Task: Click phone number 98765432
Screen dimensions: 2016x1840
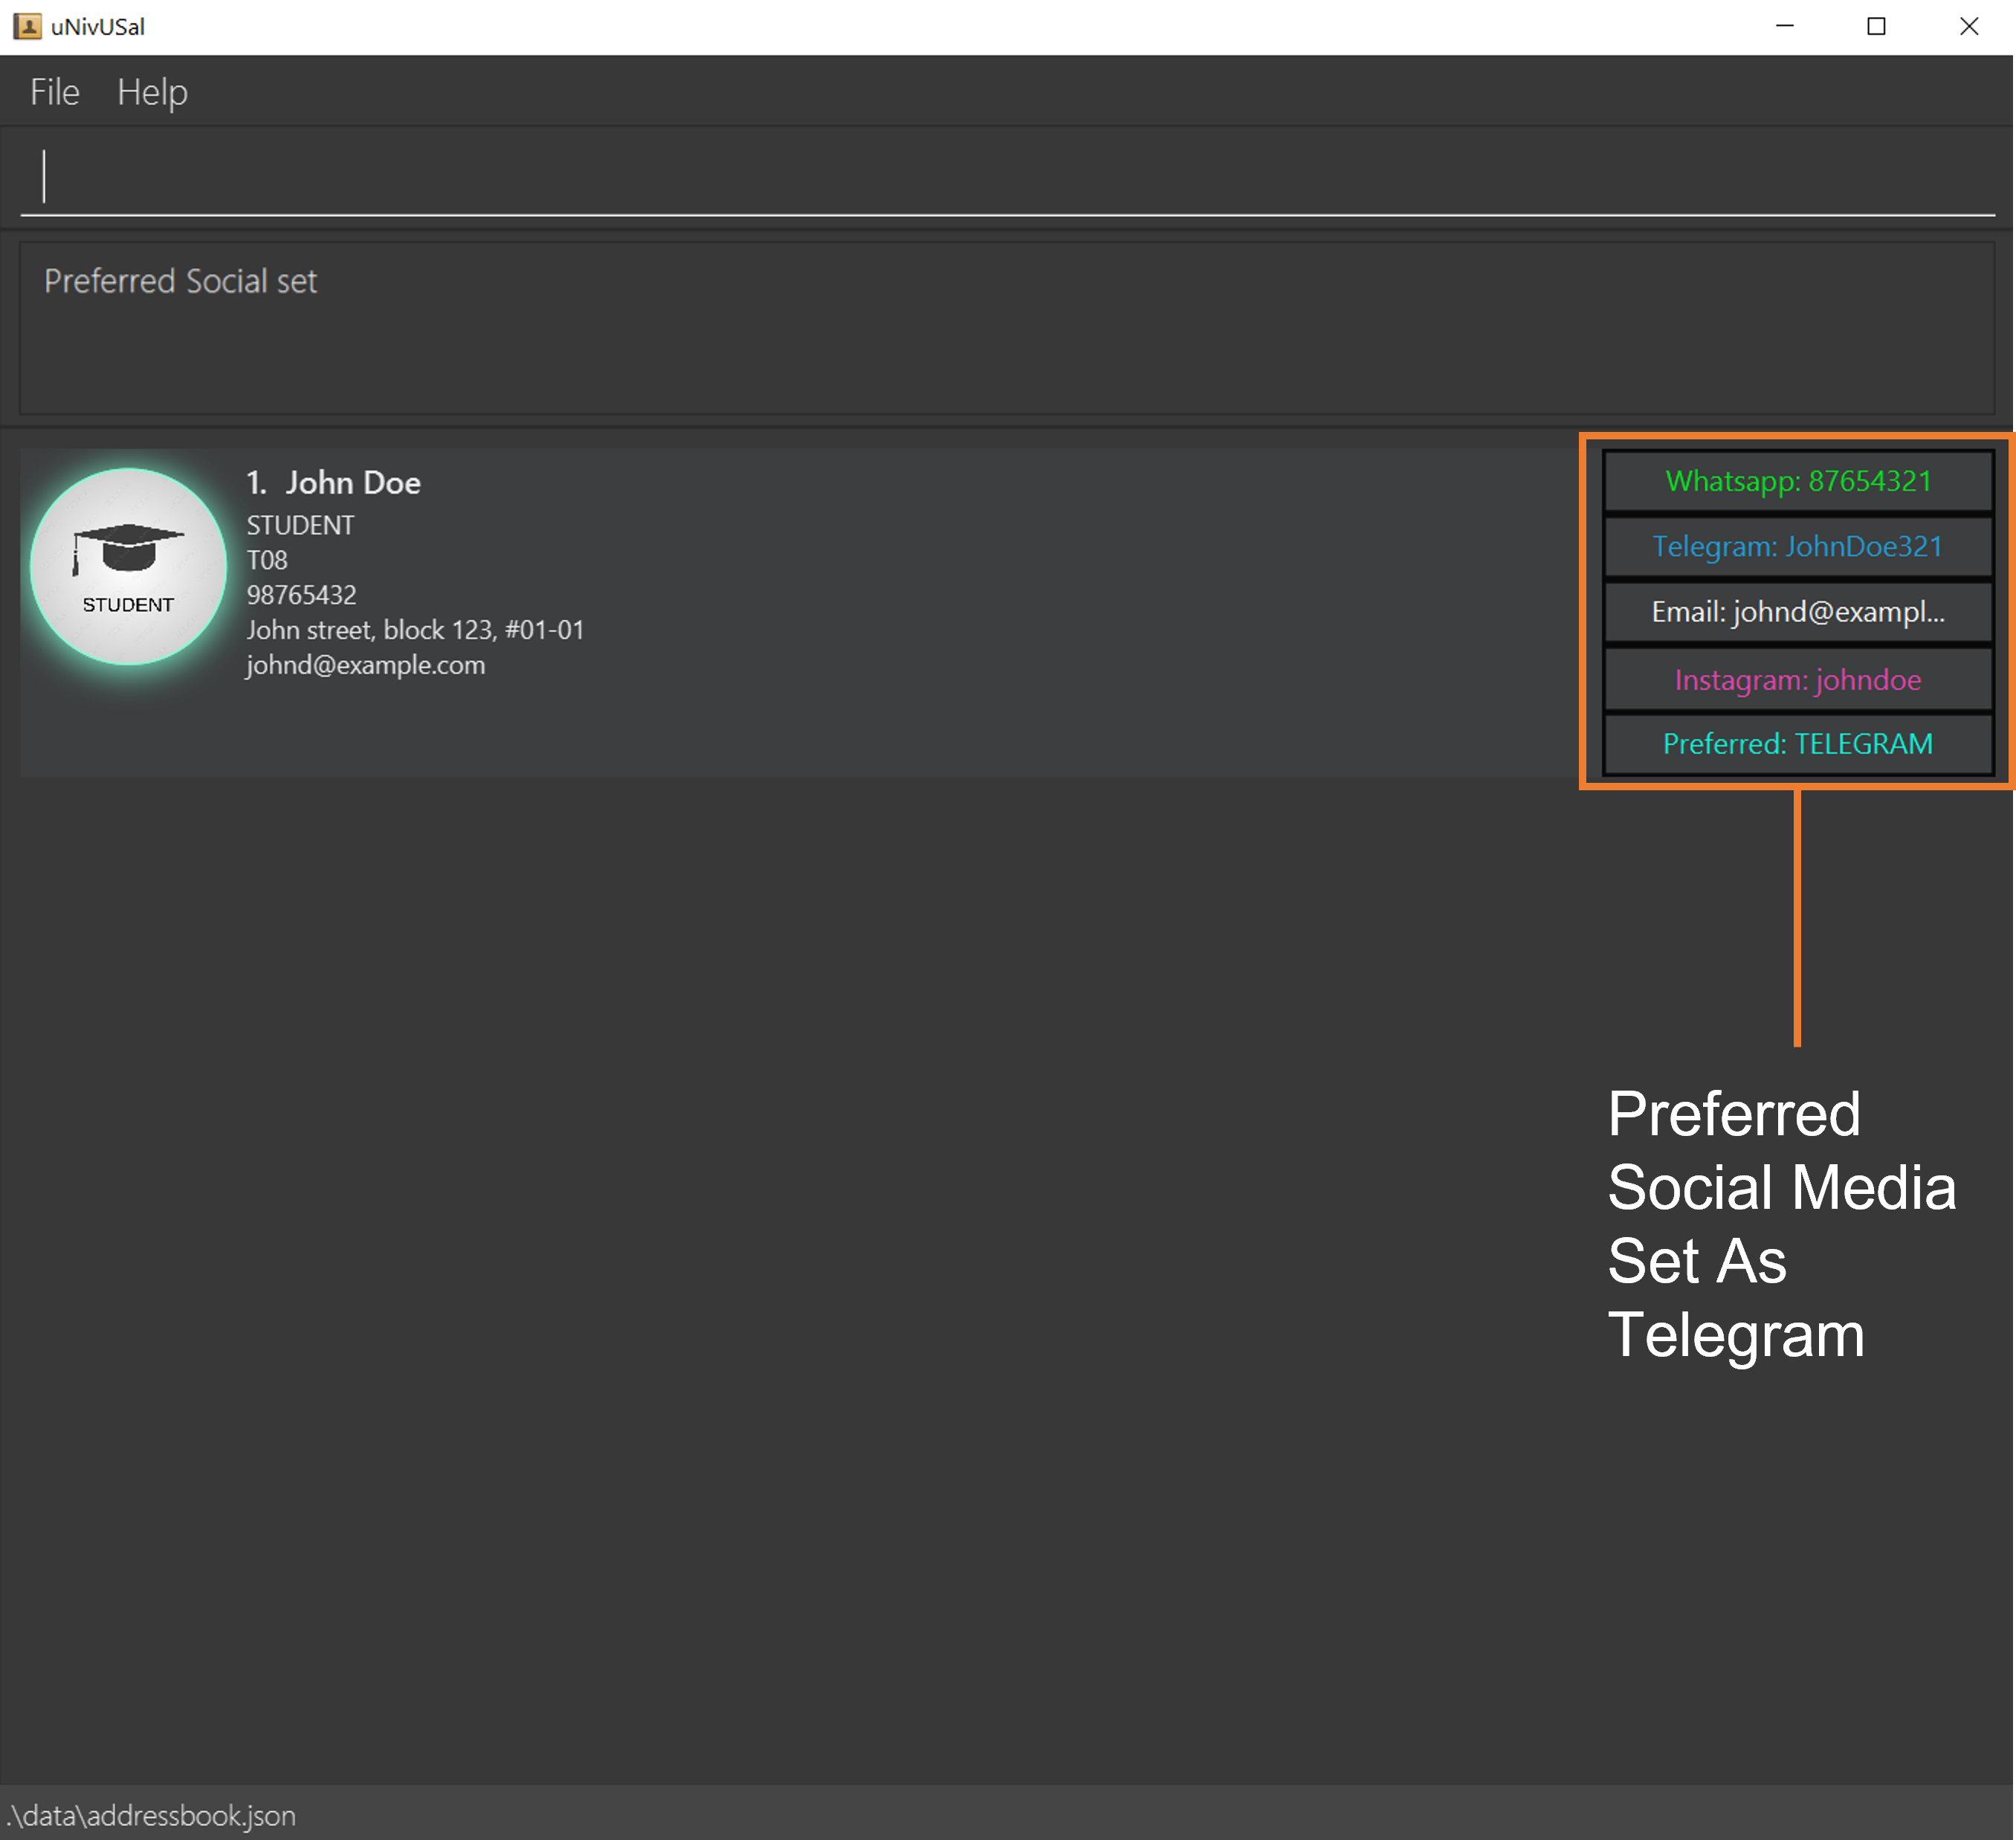Action: coord(301,595)
